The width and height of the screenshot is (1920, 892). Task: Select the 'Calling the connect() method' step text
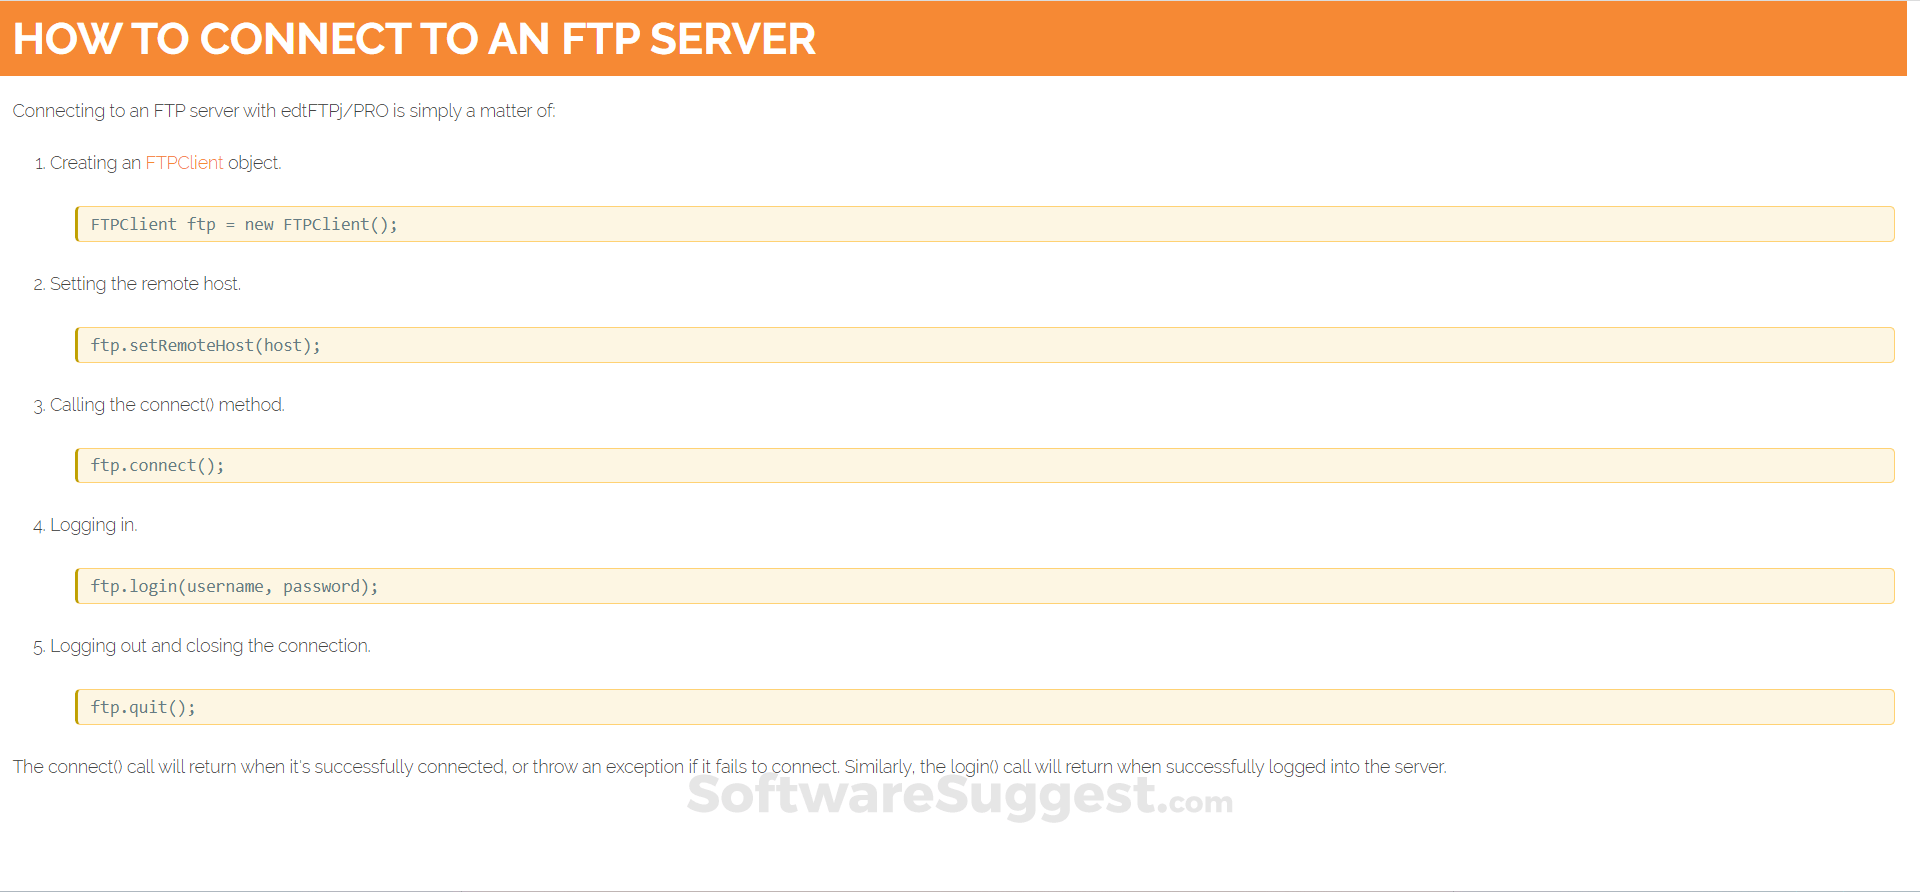point(167,405)
